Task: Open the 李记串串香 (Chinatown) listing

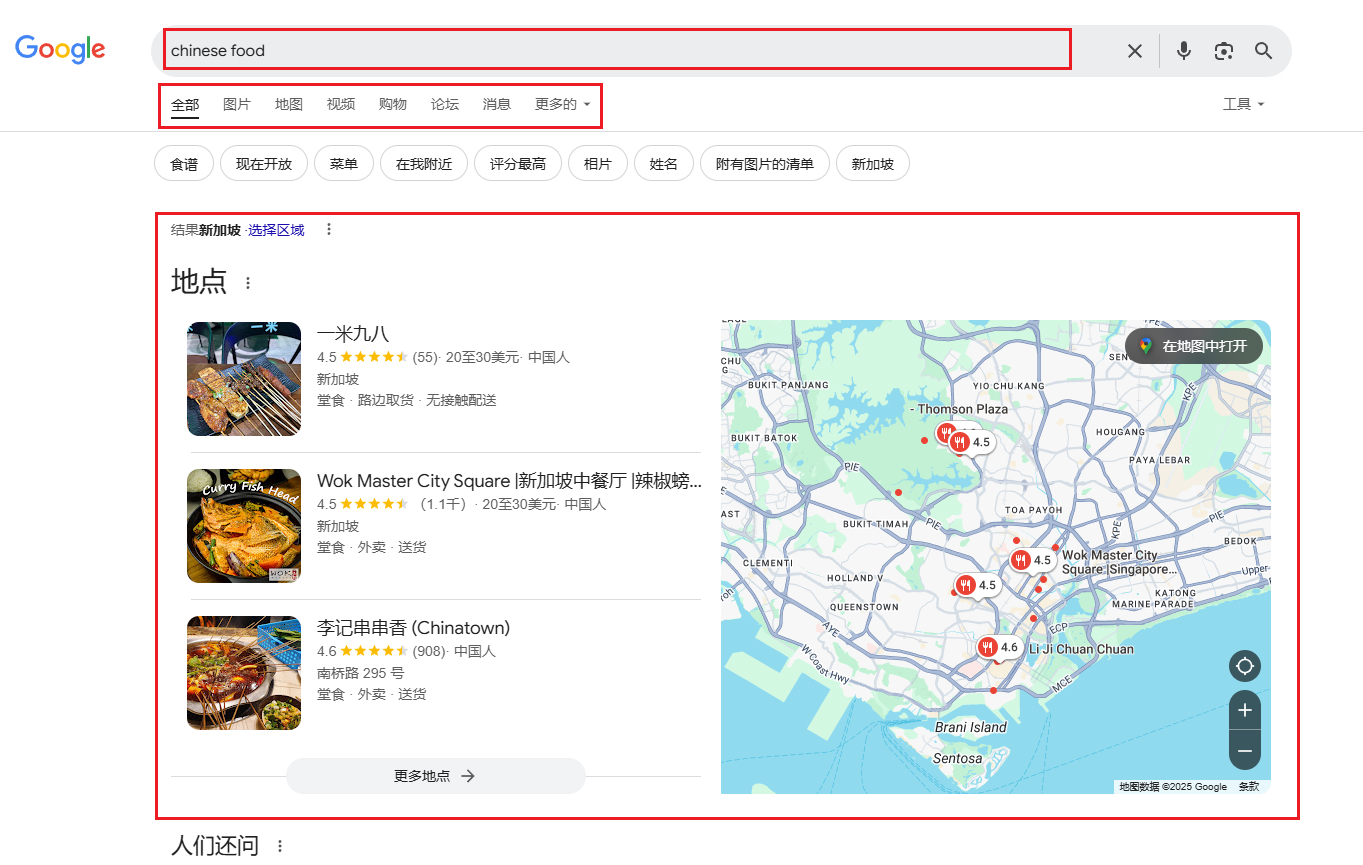Action: click(x=413, y=628)
